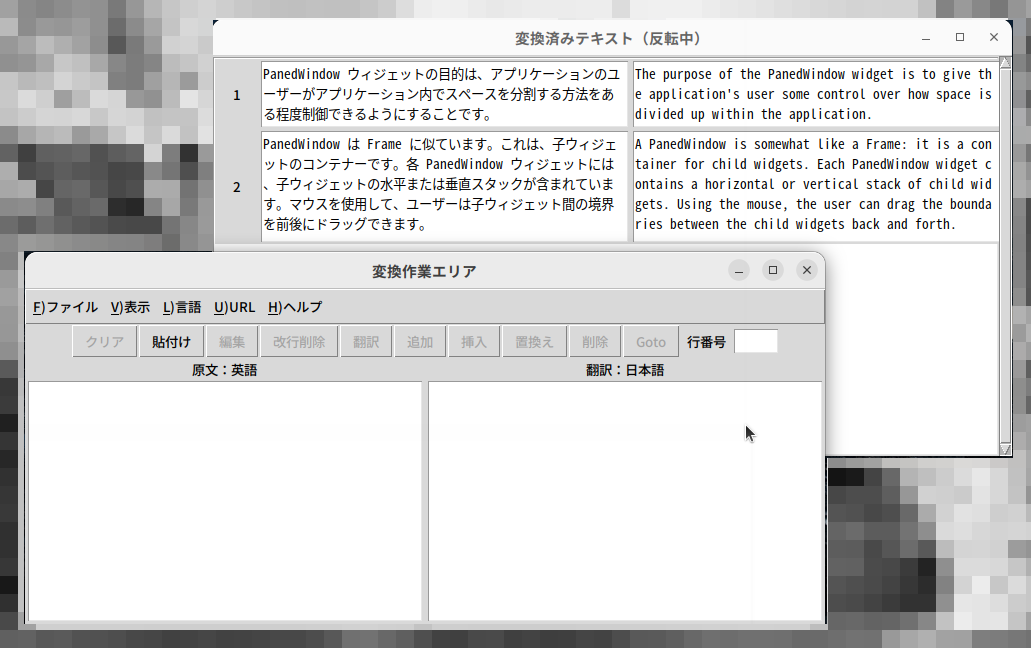Open the V)表示 menu
1031x648 pixels.
pos(130,307)
